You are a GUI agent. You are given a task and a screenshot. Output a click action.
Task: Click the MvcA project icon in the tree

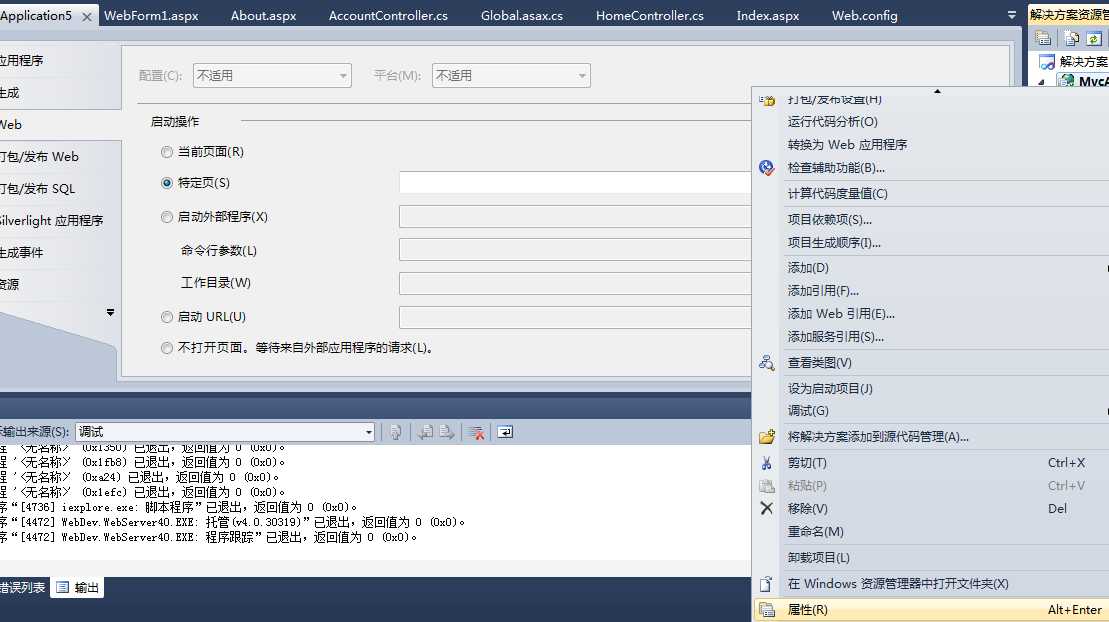(1065, 81)
